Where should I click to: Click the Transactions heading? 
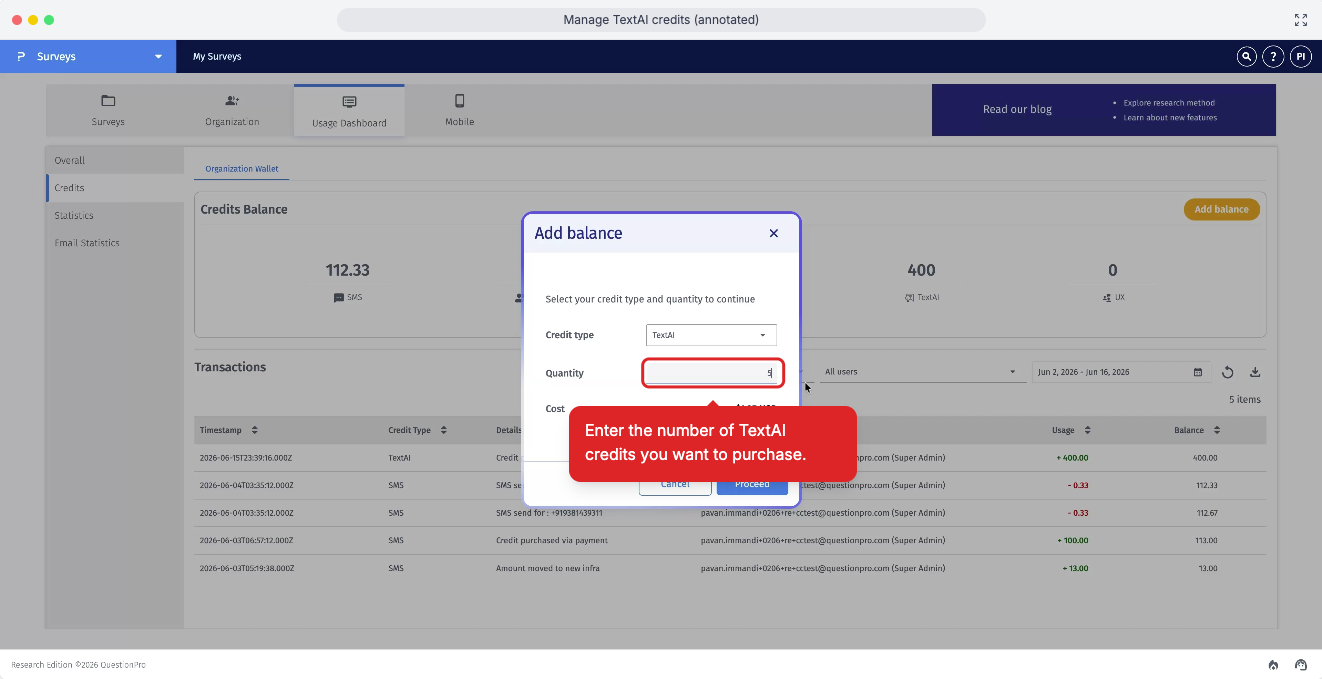[230, 367]
